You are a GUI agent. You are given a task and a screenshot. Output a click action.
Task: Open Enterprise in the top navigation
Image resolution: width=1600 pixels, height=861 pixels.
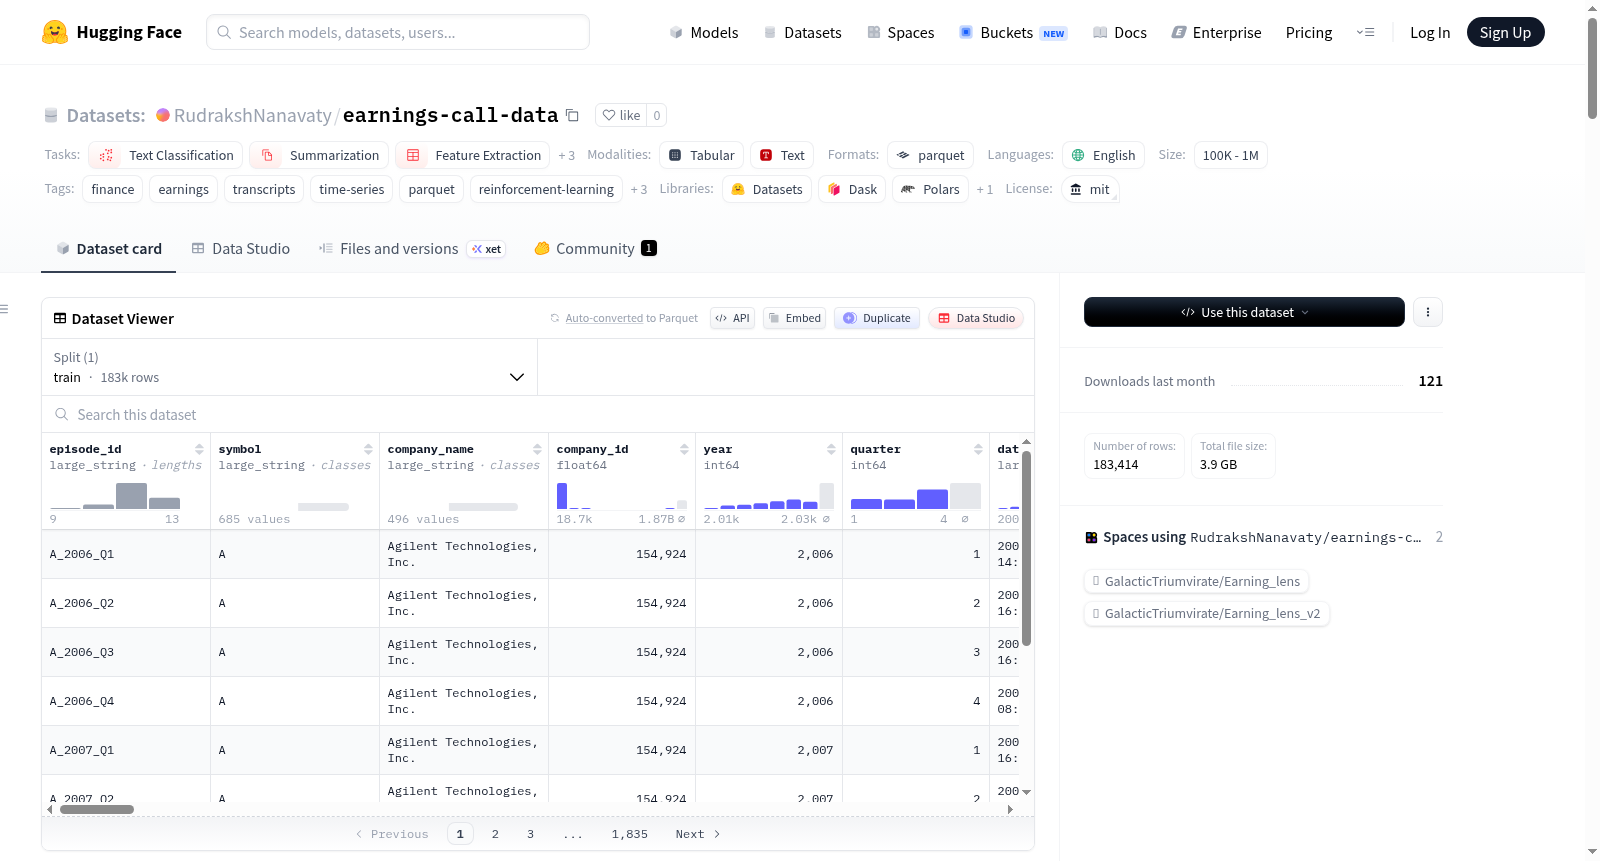[x=1216, y=32]
